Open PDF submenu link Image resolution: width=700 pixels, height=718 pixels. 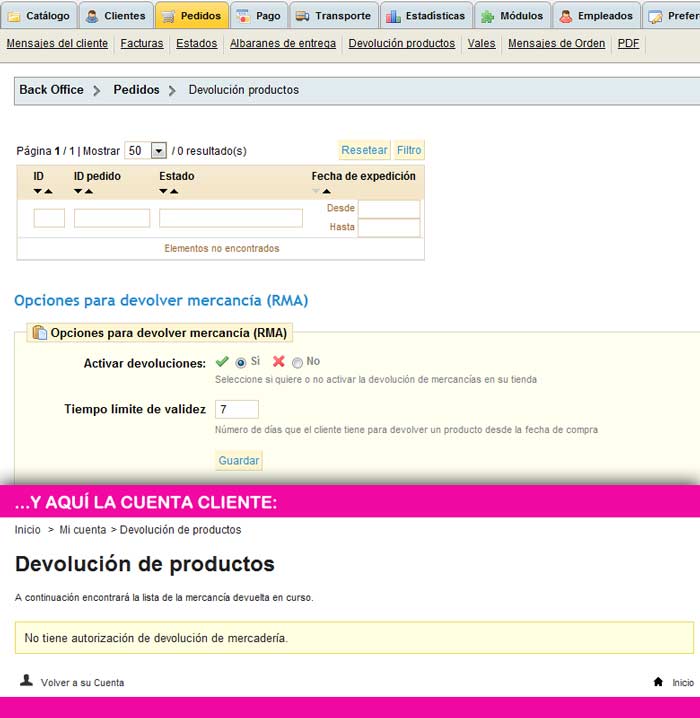628,44
